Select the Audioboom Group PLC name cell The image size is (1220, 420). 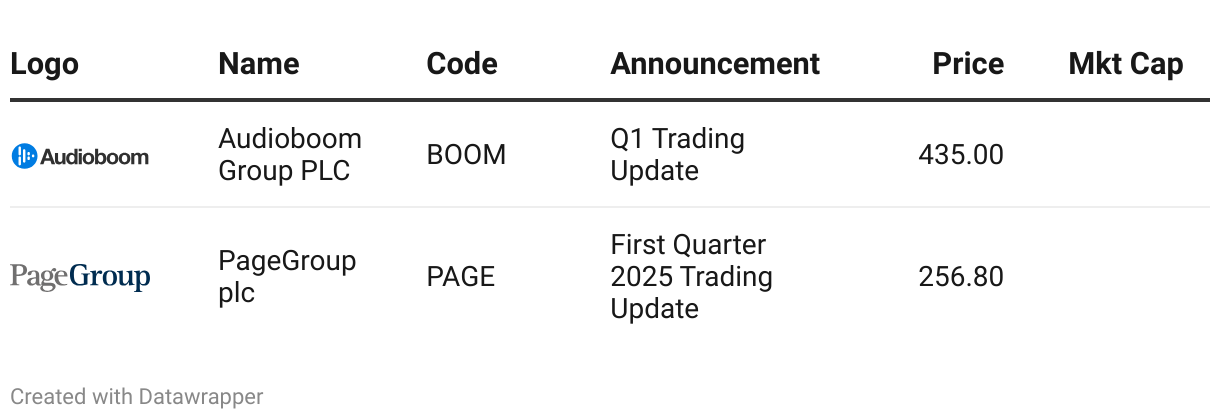[290, 155]
